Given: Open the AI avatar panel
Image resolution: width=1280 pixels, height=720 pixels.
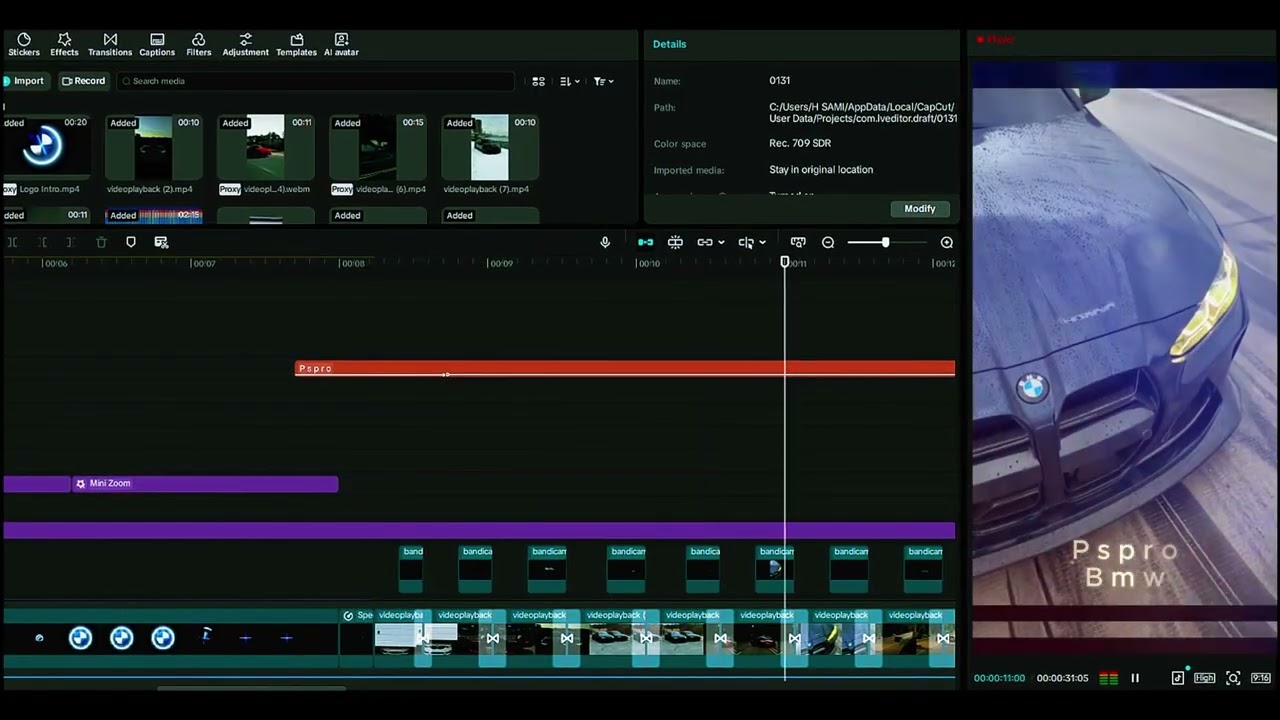Looking at the screenshot, I should (341, 44).
